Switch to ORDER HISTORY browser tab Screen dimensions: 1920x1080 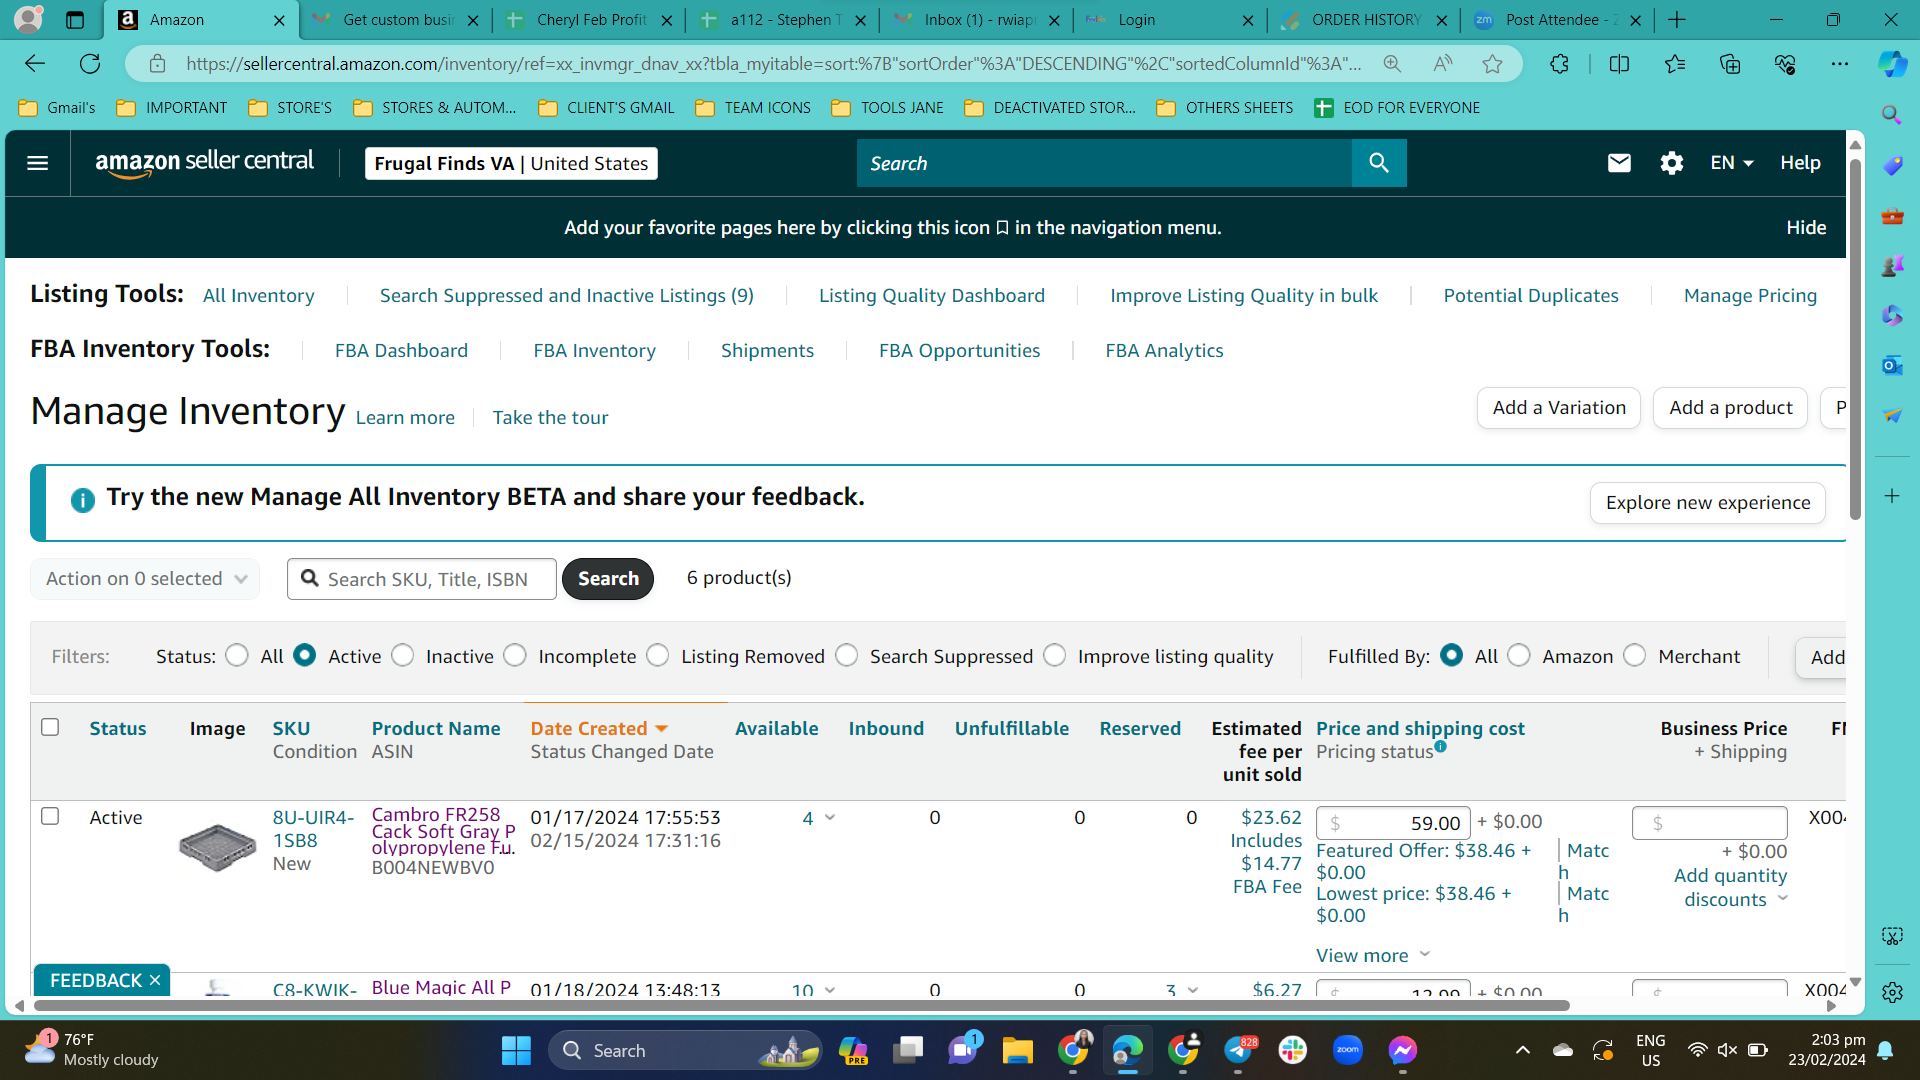pos(1365,20)
